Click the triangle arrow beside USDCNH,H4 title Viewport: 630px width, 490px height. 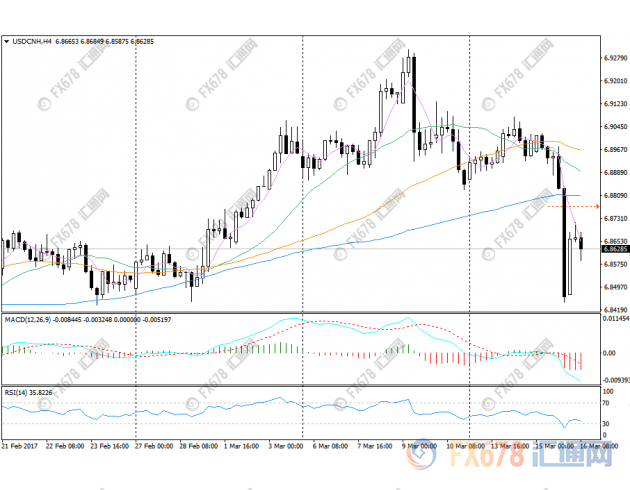[7, 41]
